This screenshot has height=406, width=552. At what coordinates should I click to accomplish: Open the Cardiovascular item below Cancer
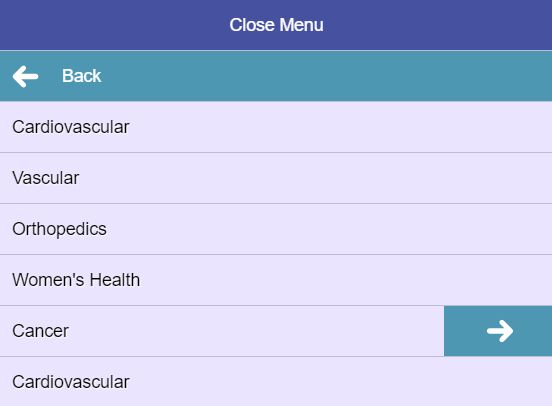tap(276, 382)
